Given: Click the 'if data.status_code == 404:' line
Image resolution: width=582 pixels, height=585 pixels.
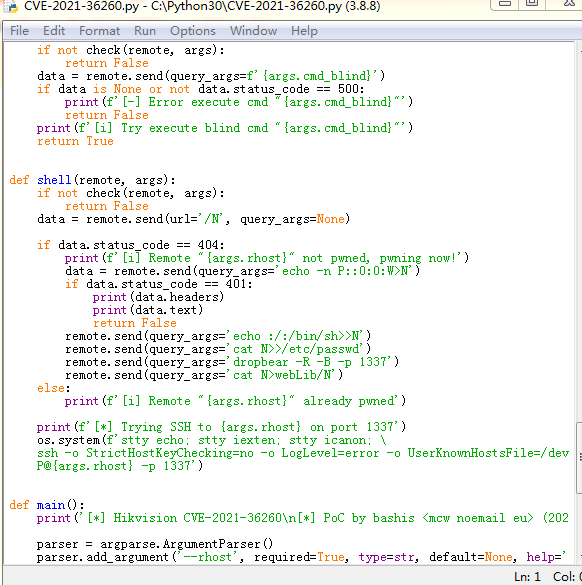Looking at the screenshot, I should tap(131, 245).
